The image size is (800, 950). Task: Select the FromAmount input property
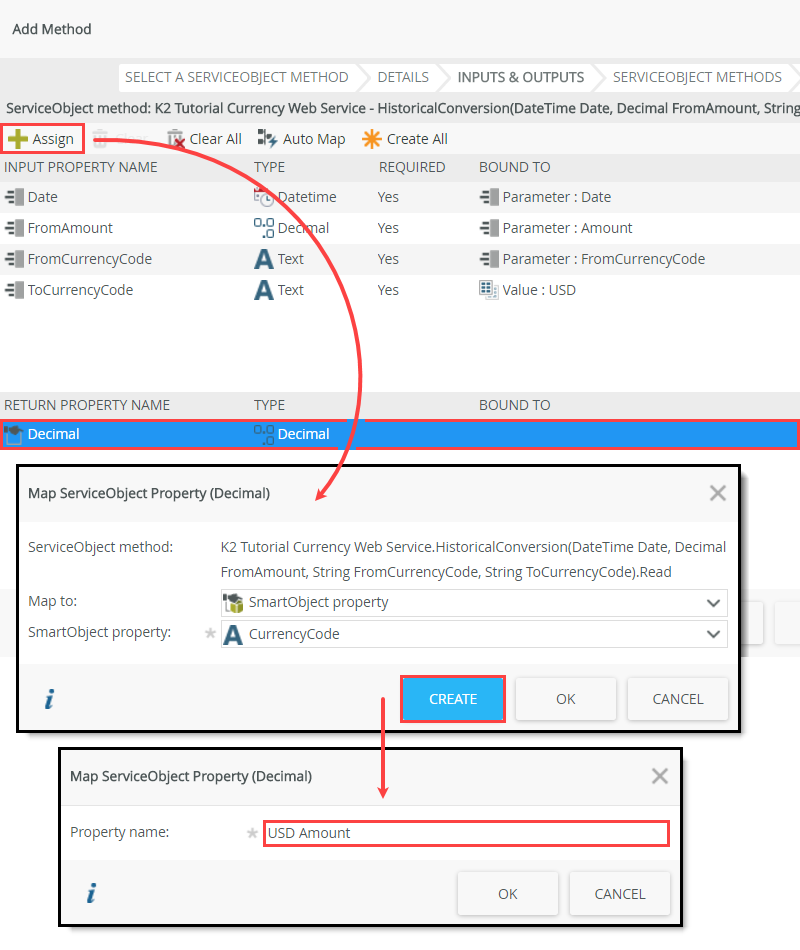coord(400,228)
